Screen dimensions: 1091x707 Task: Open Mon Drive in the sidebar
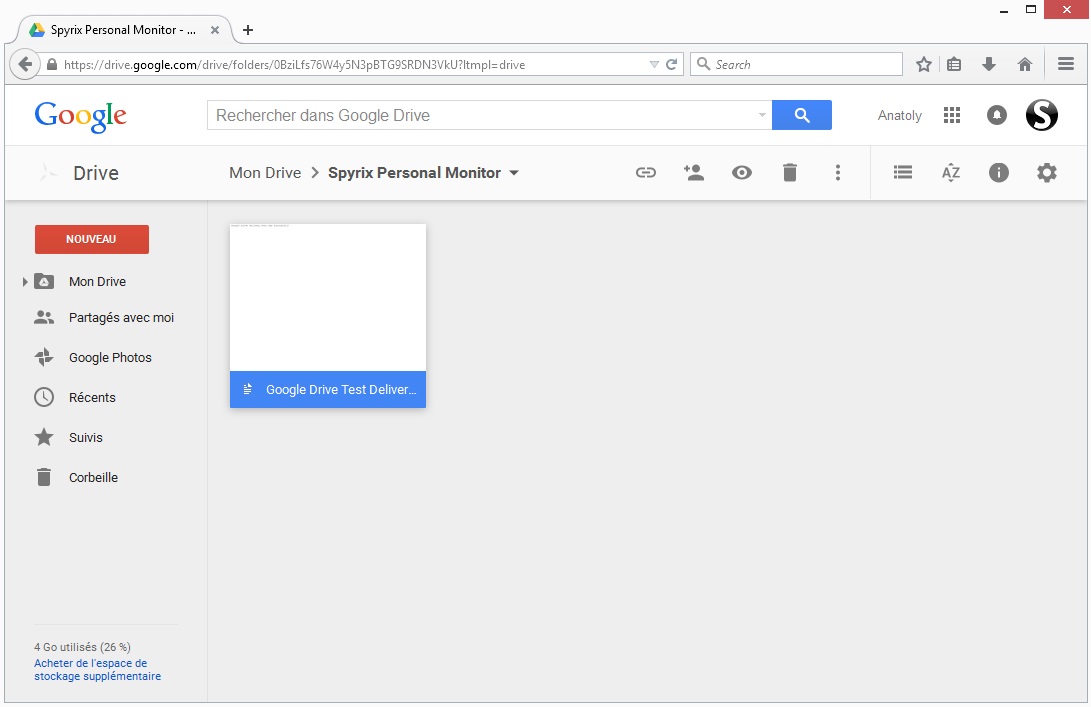(x=97, y=282)
